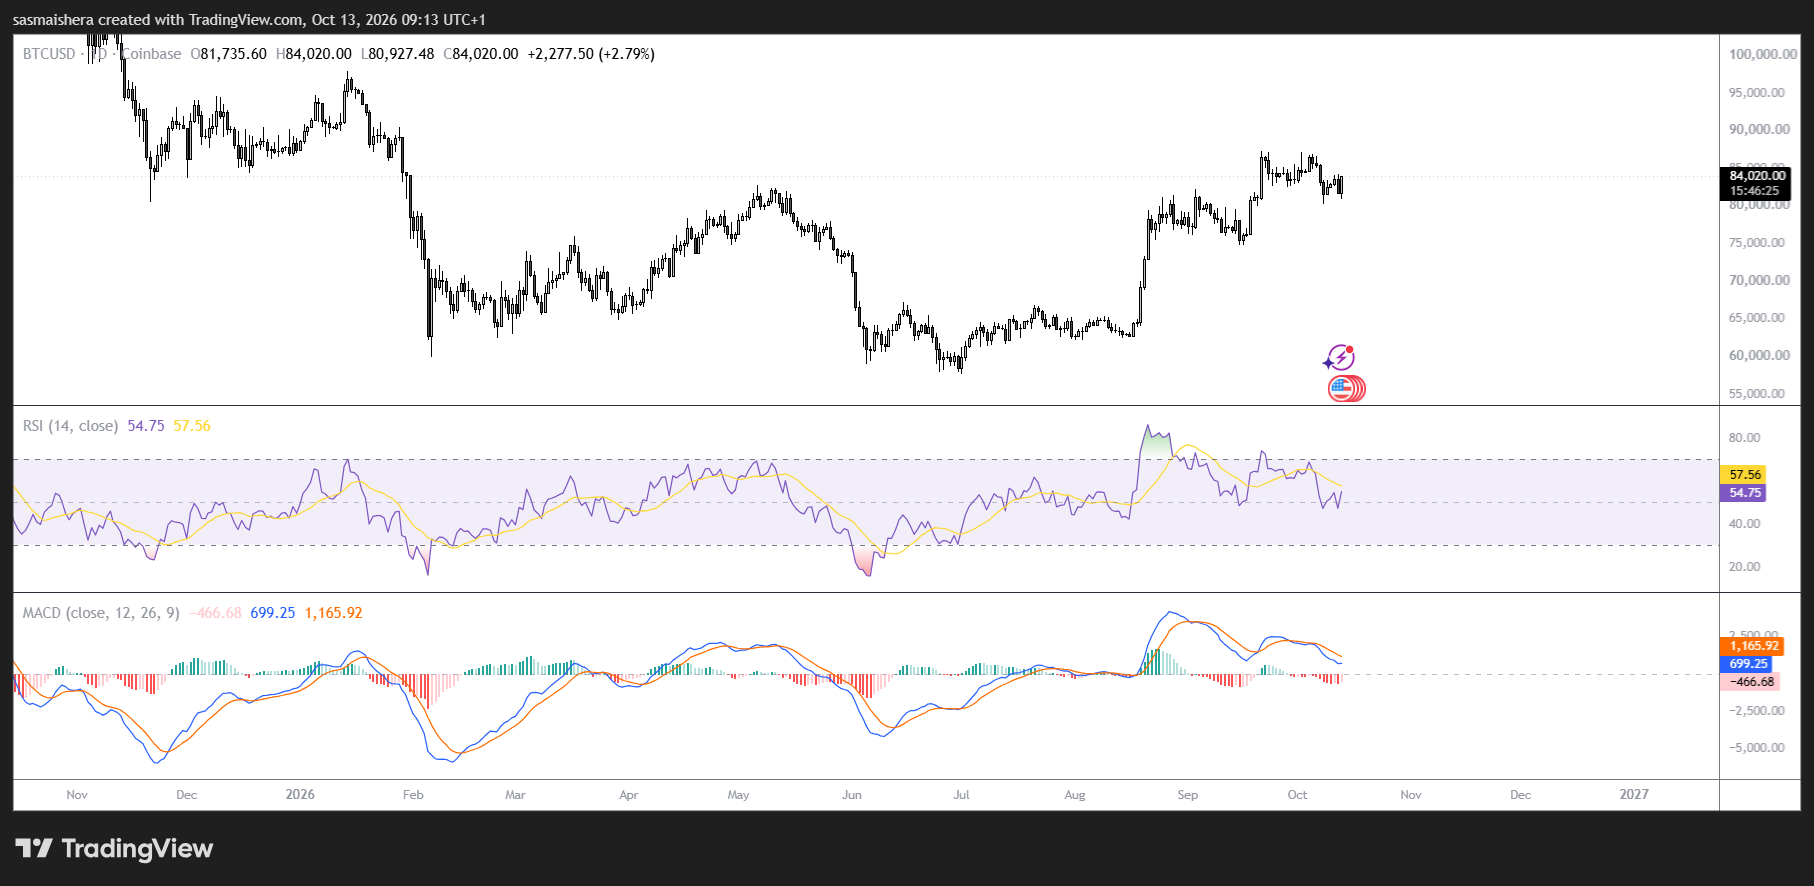This screenshot has height=886, width=1814.
Task: Click the 55,000.00 price scale label
Action: [x=1758, y=393]
